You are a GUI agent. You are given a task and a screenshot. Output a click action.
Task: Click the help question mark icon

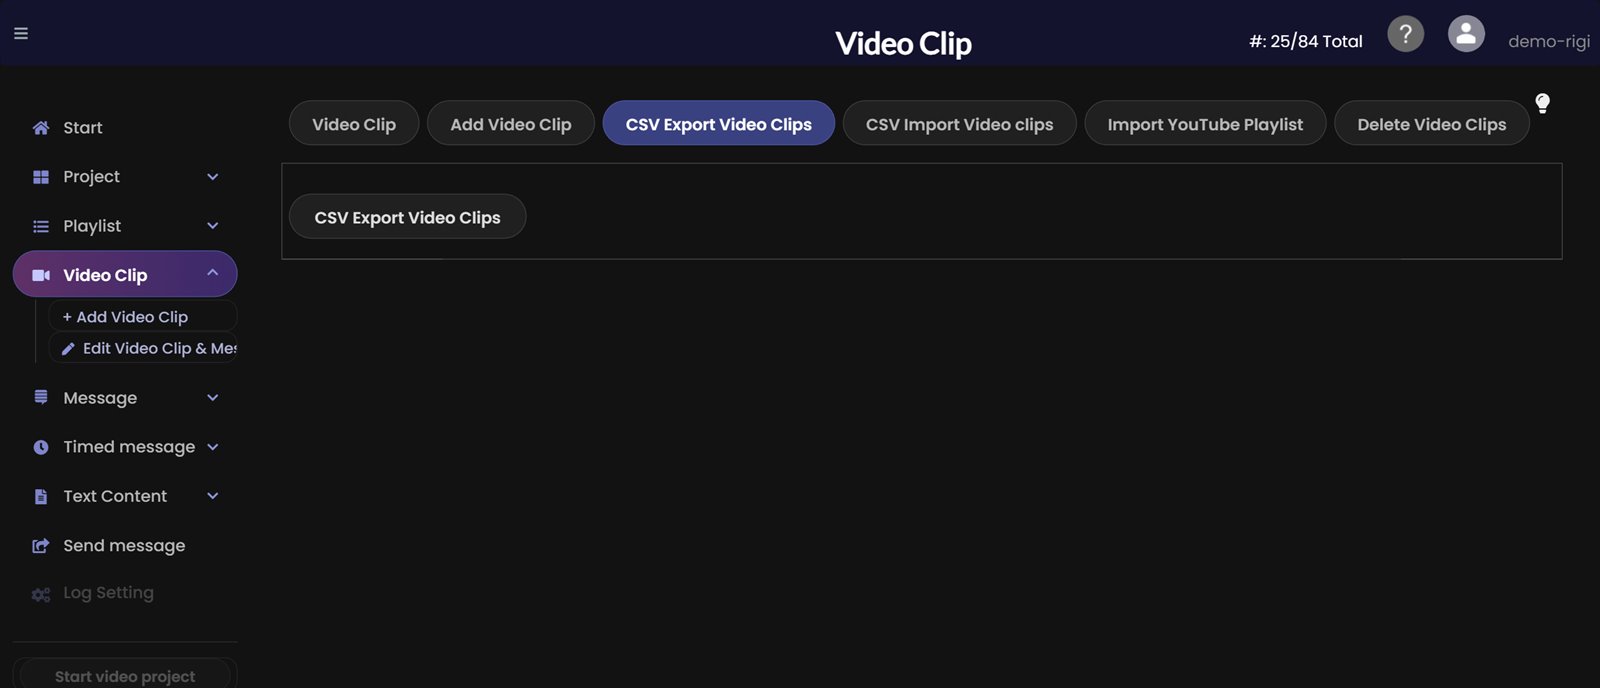click(x=1405, y=34)
